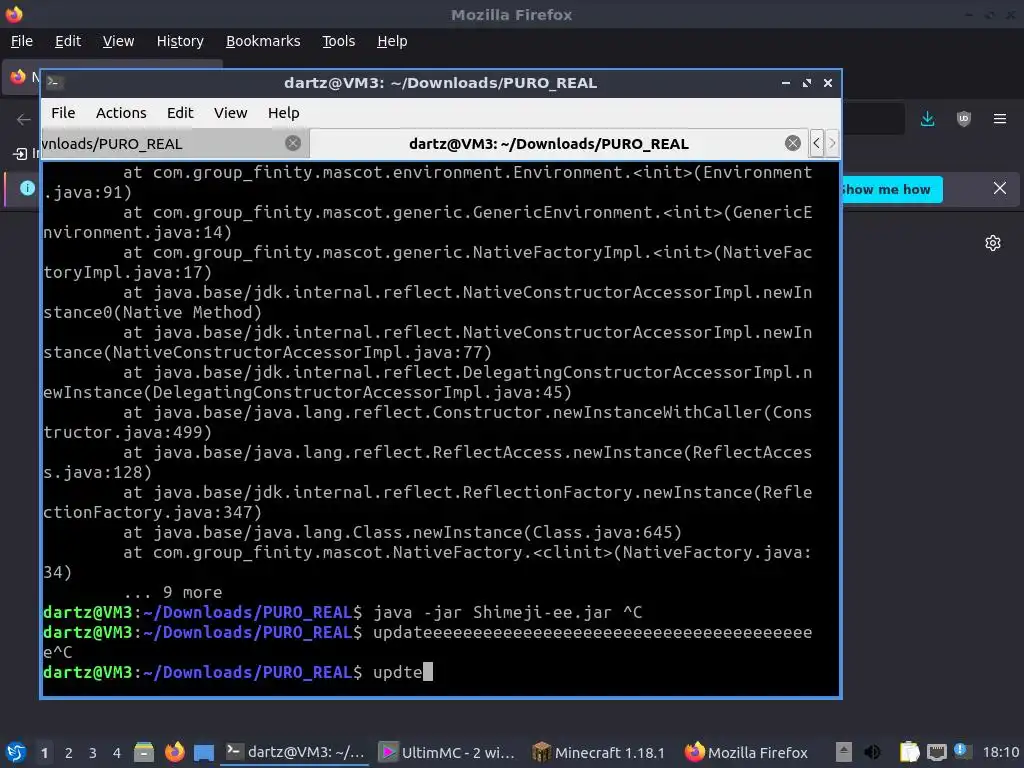Image resolution: width=1024 pixels, height=768 pixels.
Task: Open the terminal View menu
Action: [231, 113]
